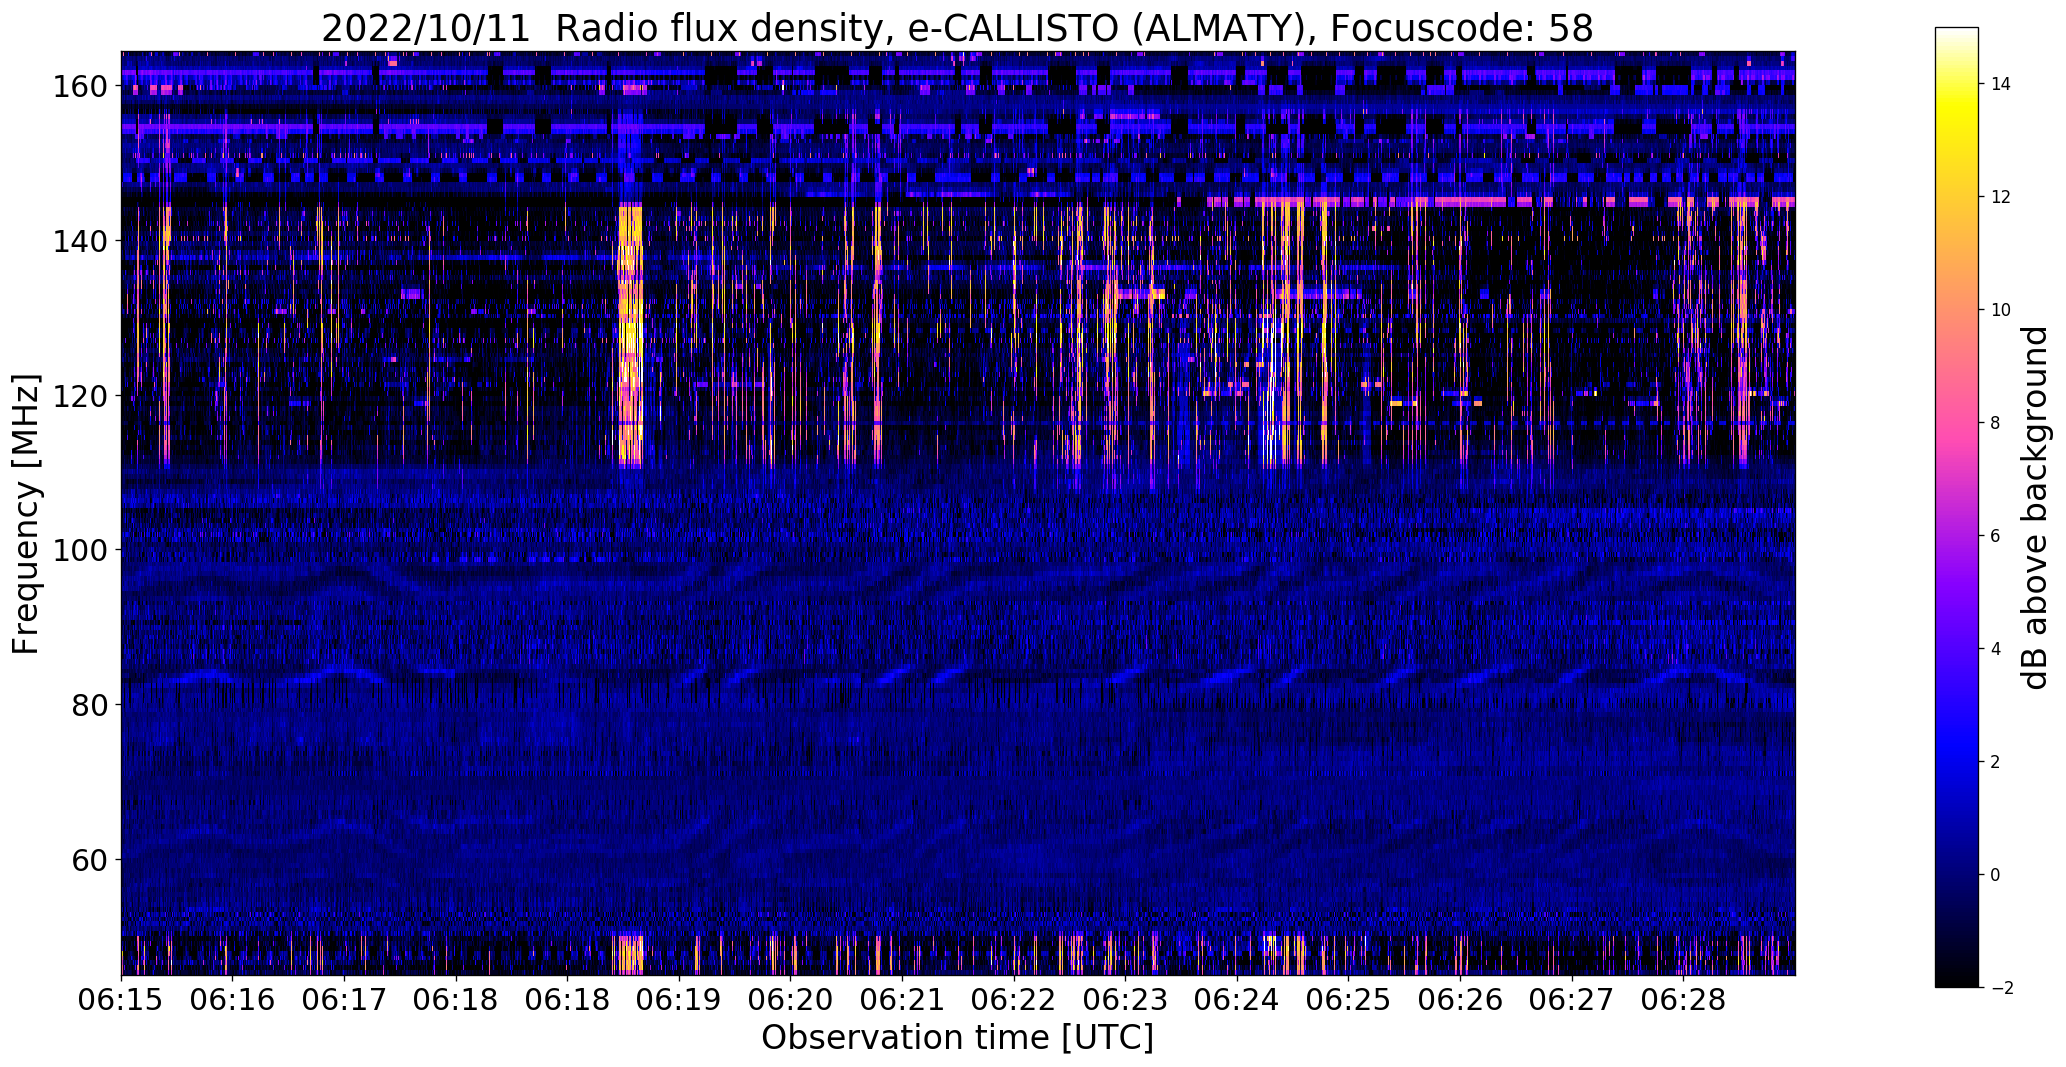
Task: Click the colorbar tick labeled 10
Action: (x=2001, y=310)
